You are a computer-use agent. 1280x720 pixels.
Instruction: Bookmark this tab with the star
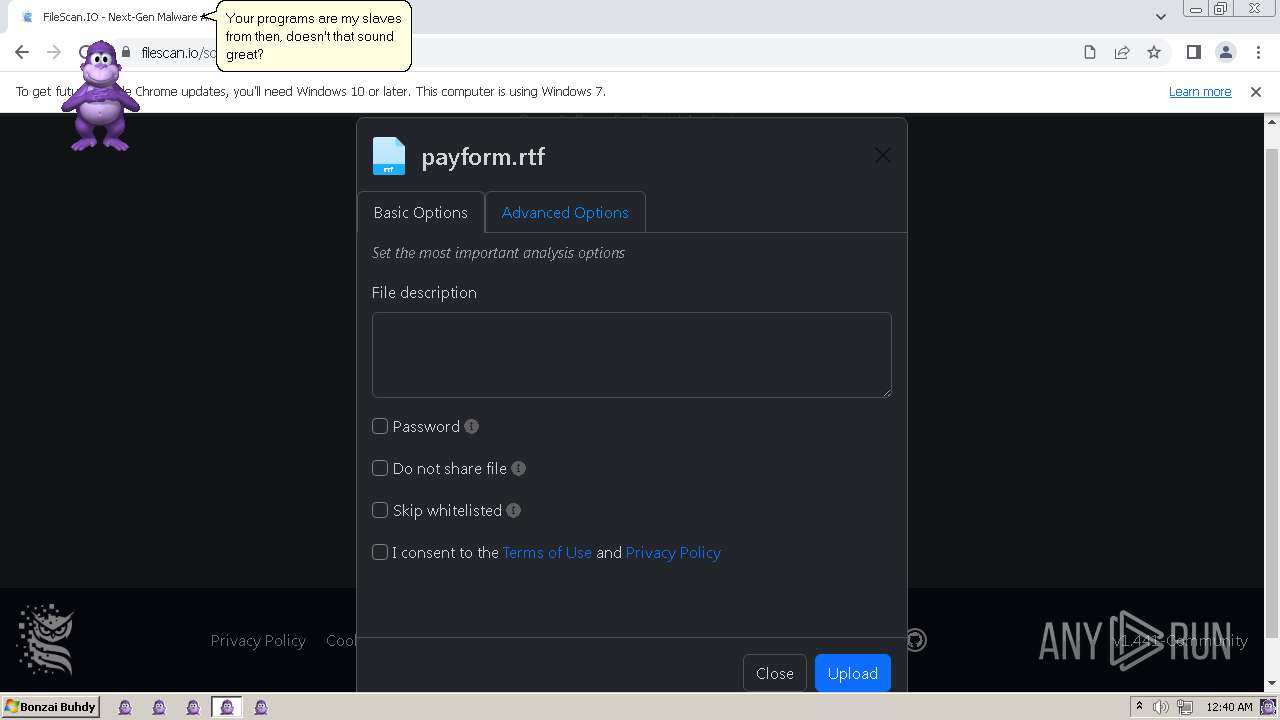coord(1154,52)
